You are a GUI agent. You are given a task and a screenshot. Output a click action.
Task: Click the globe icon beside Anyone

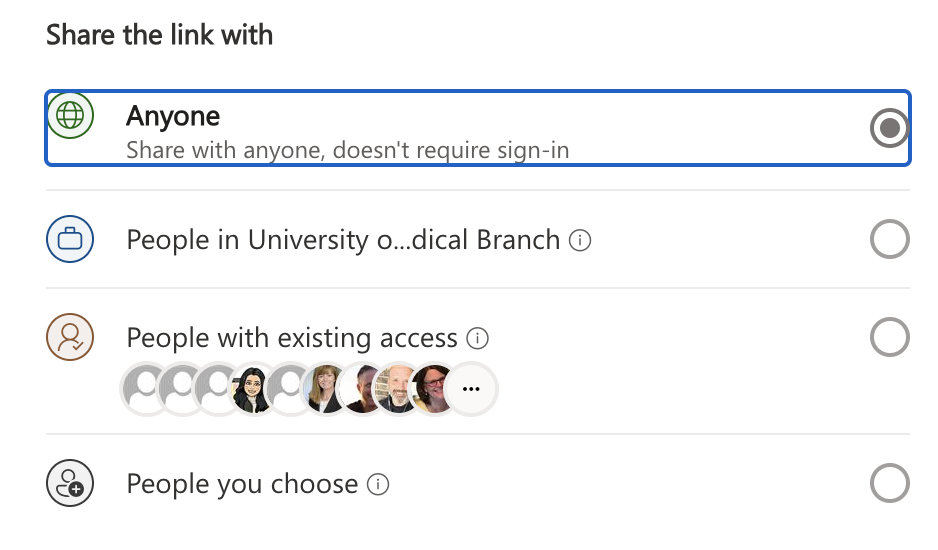pos(70,116)
